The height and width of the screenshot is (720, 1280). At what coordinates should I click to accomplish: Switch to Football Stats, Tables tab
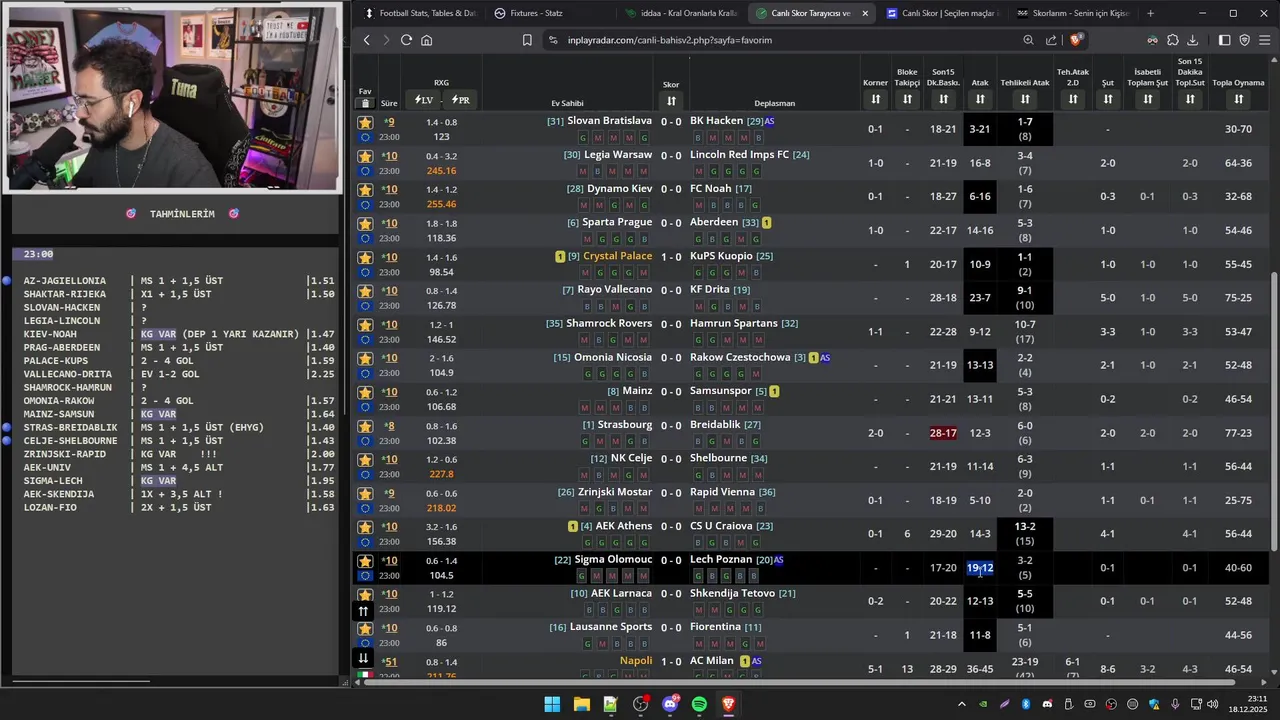pos(420,13)
